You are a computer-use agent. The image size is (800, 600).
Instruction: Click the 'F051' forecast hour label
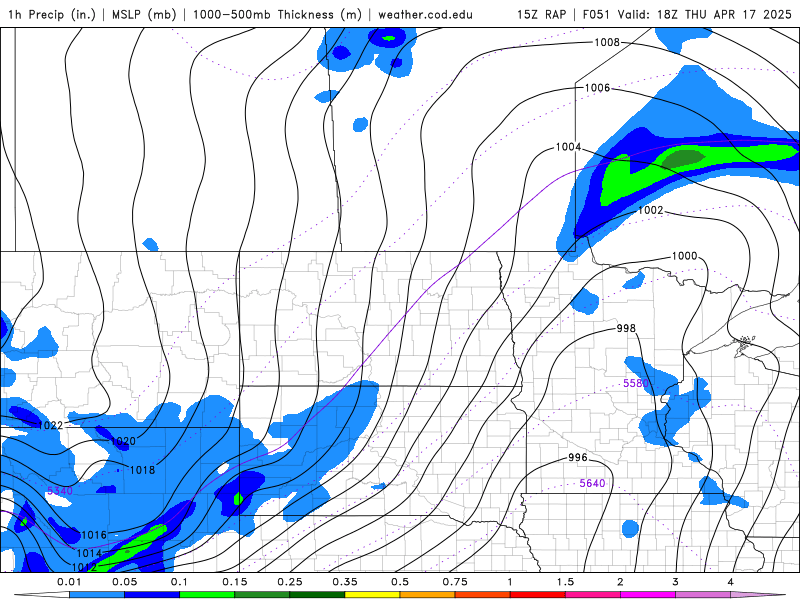596,14
